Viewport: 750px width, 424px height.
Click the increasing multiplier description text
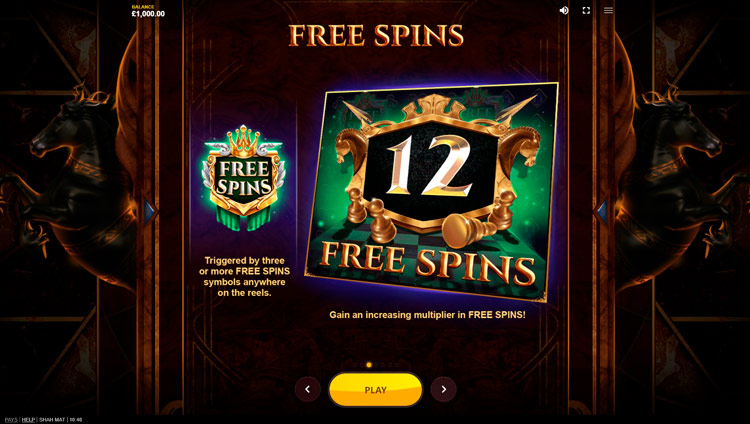(x=427, y=315)
